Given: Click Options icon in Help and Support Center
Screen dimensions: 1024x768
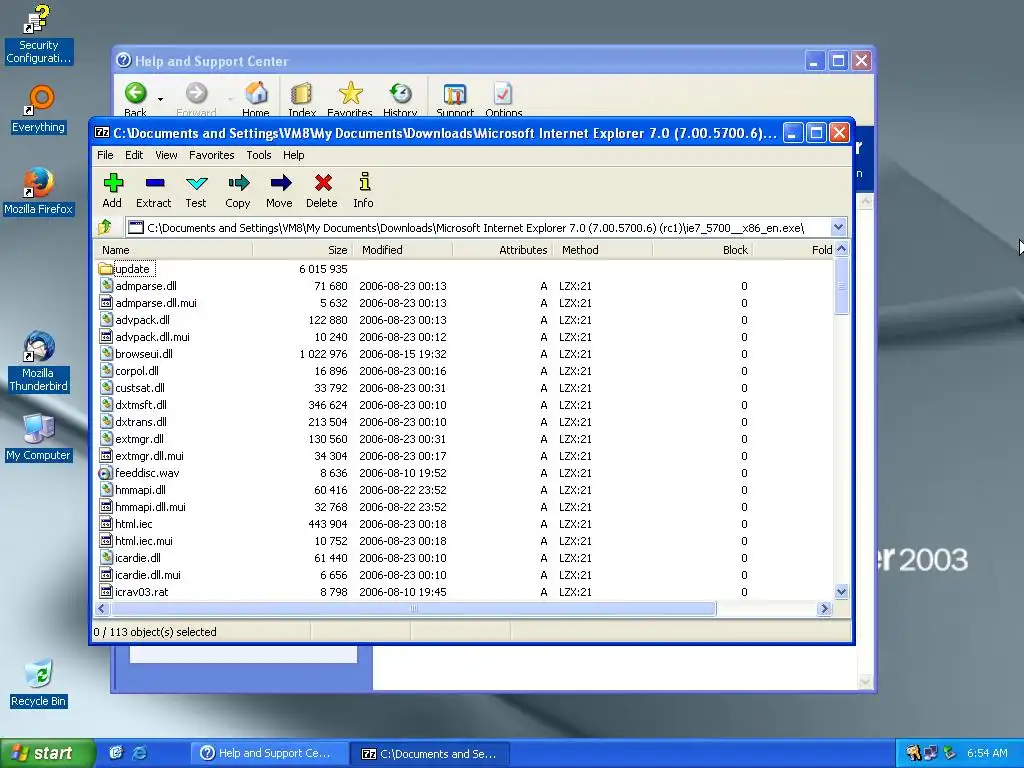Looking at the screenshot, I should tap(503, 93).
